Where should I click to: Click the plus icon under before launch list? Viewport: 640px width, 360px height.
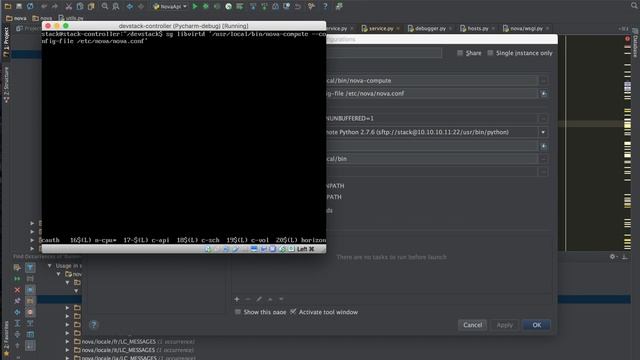point(237,299)
